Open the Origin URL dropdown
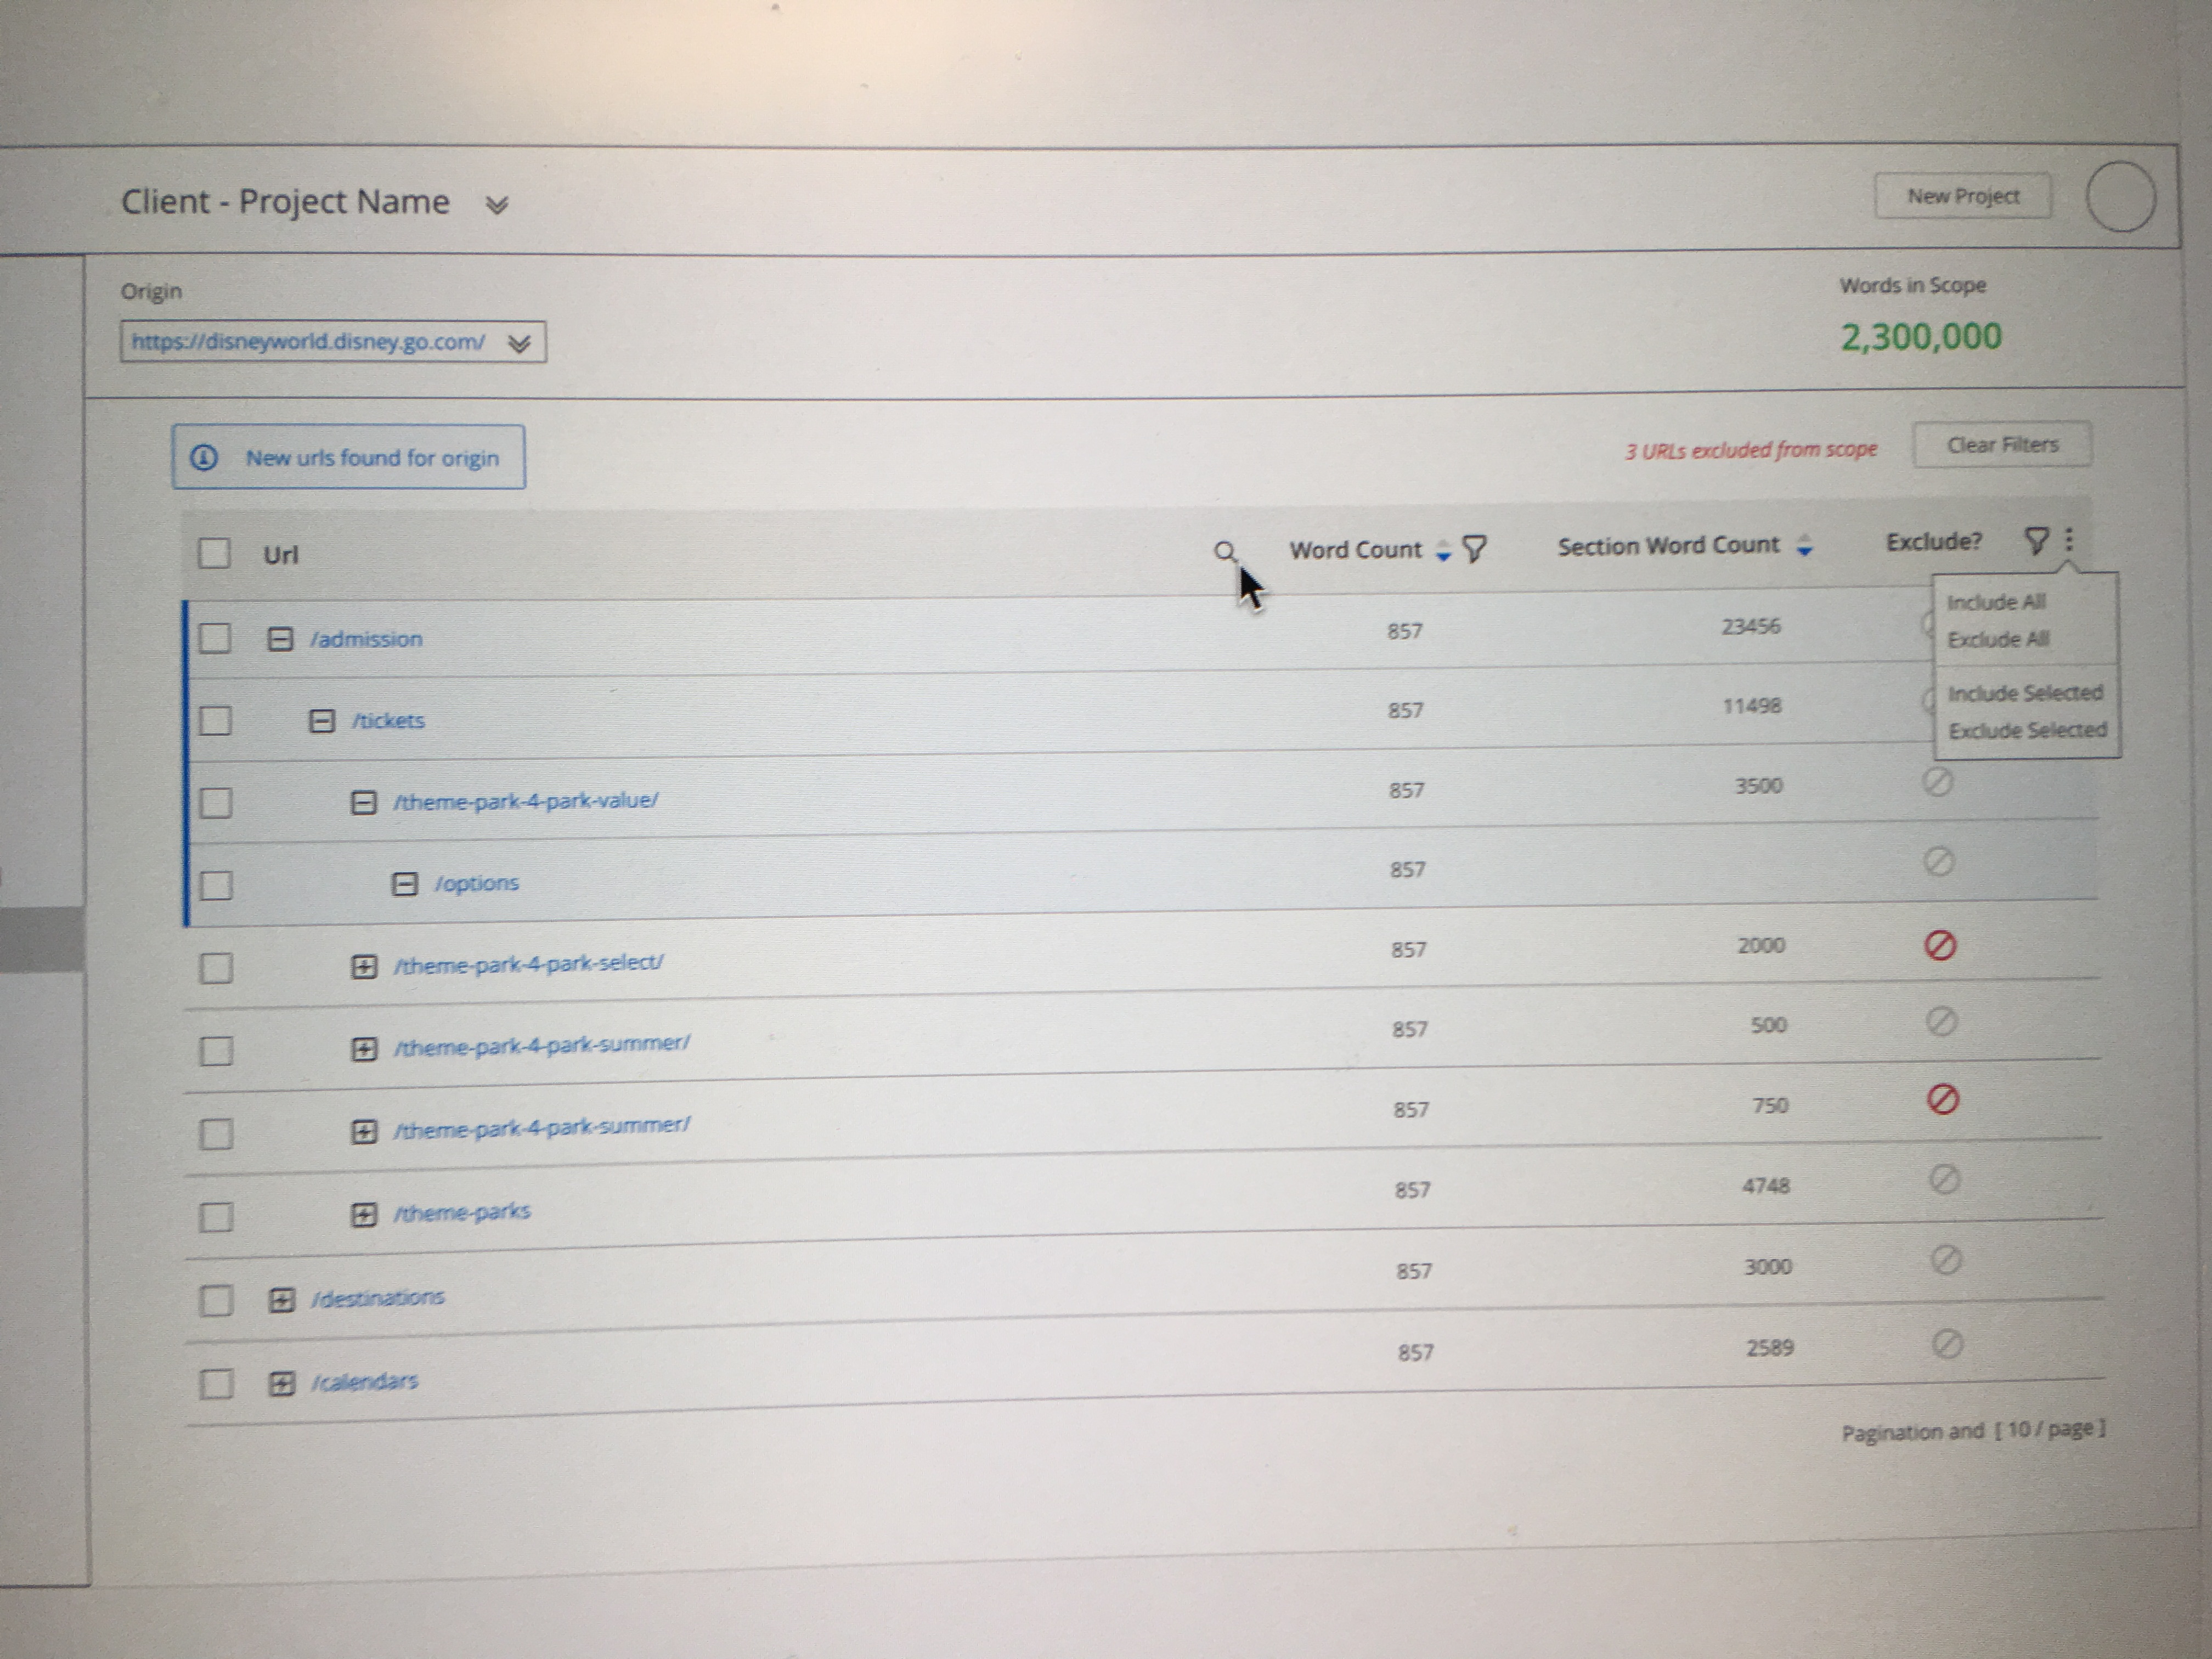Viewport: 2212px width, 1659px height. click(x=519, y=344)
